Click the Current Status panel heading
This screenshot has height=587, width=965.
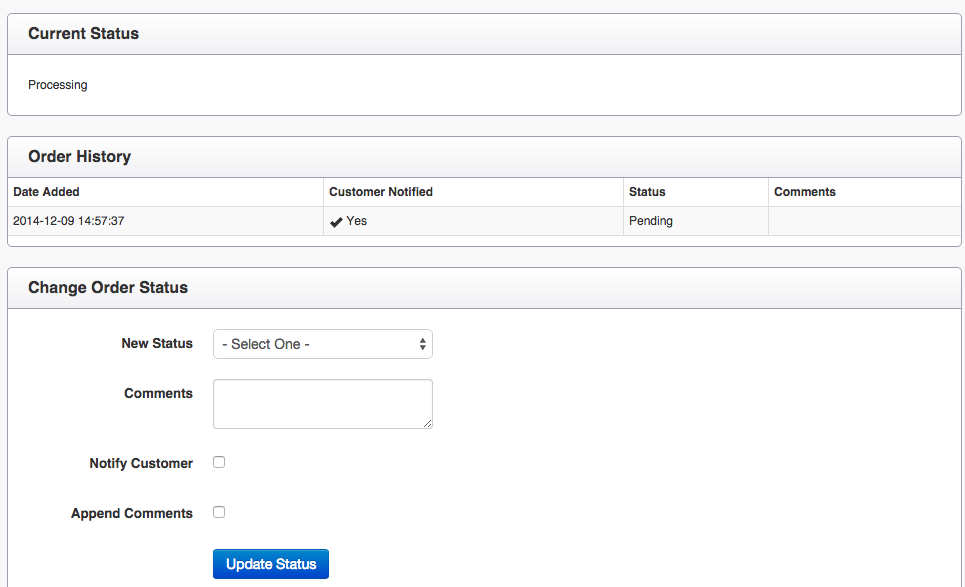pyautogui.click(x=83, y=34)
